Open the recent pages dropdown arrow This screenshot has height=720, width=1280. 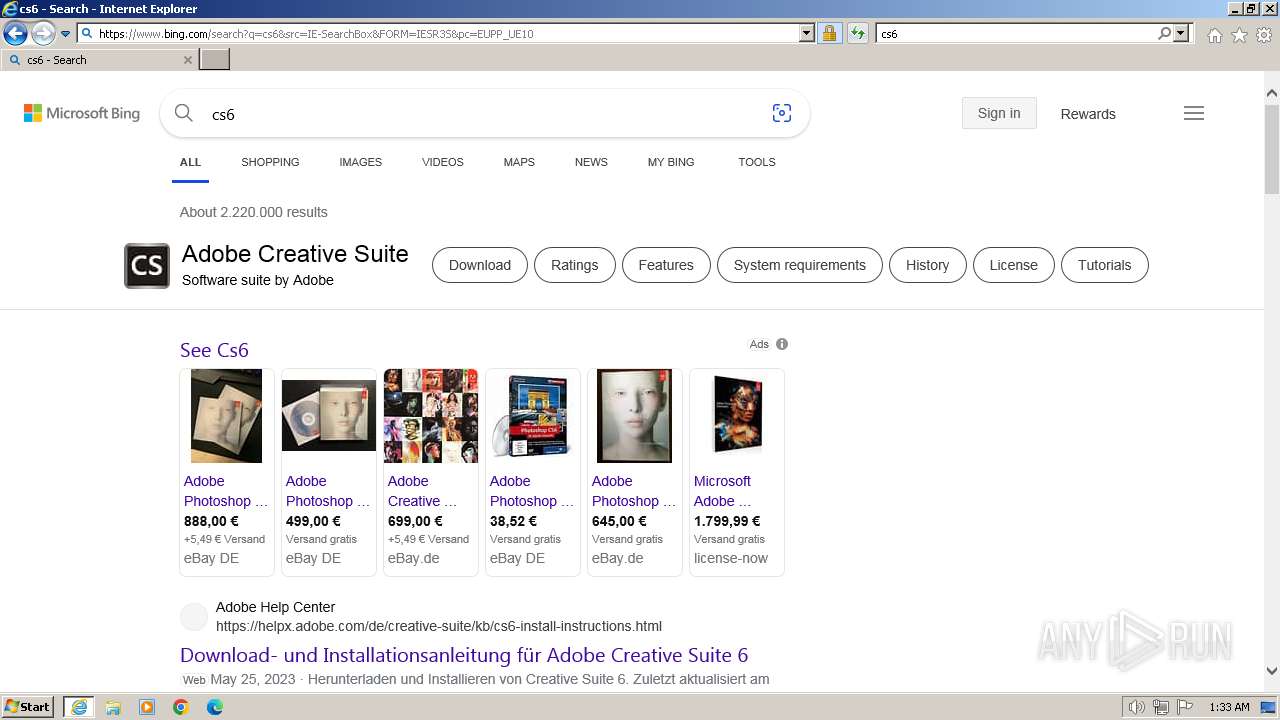pyautogui.click(x=66, y=34)
